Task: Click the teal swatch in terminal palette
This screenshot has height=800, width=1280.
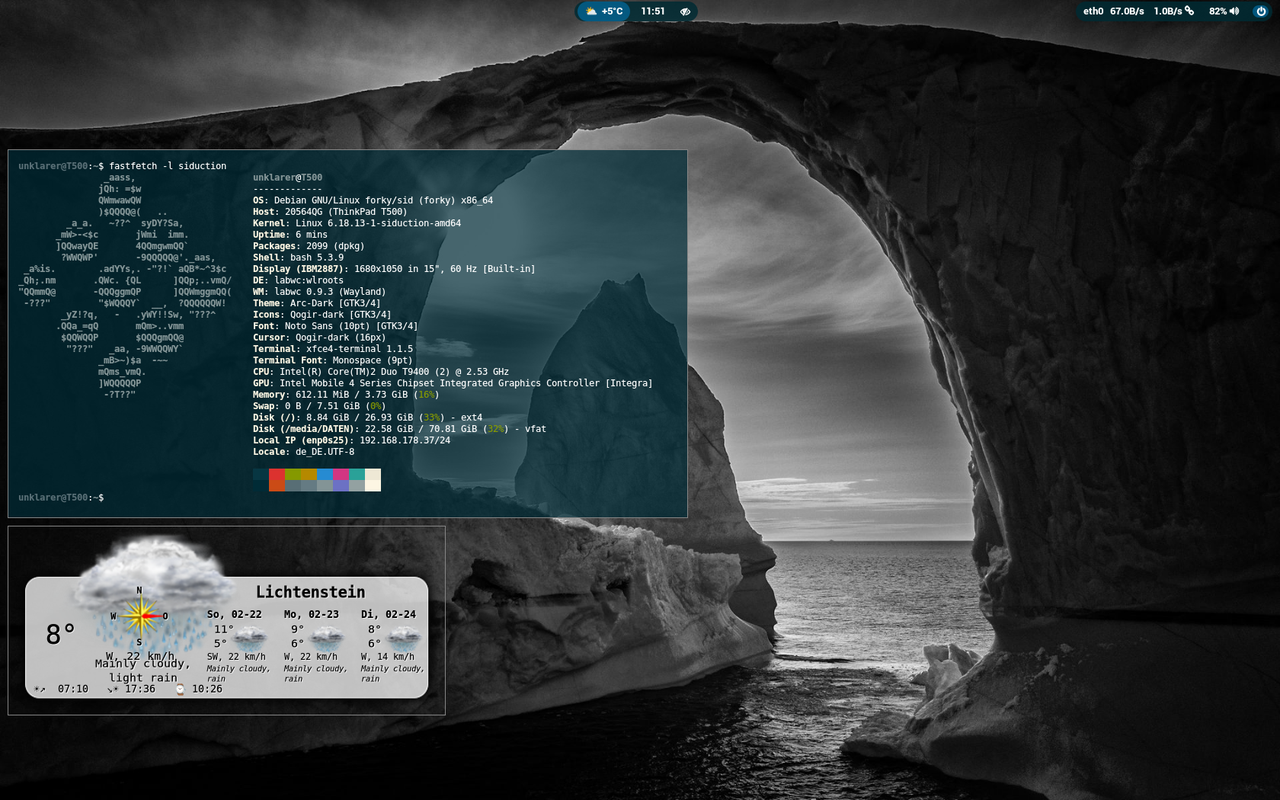Action: tap(357, 474)
